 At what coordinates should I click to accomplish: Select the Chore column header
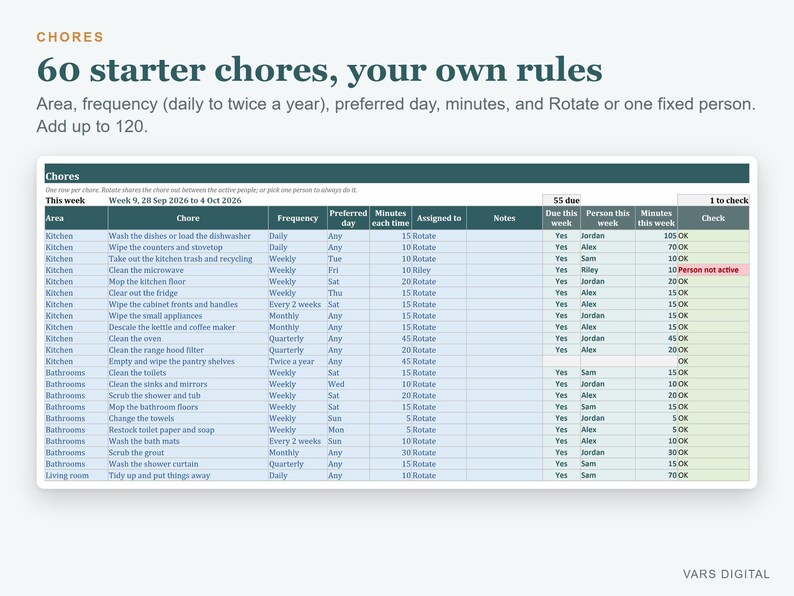click(x=188, y=218)
